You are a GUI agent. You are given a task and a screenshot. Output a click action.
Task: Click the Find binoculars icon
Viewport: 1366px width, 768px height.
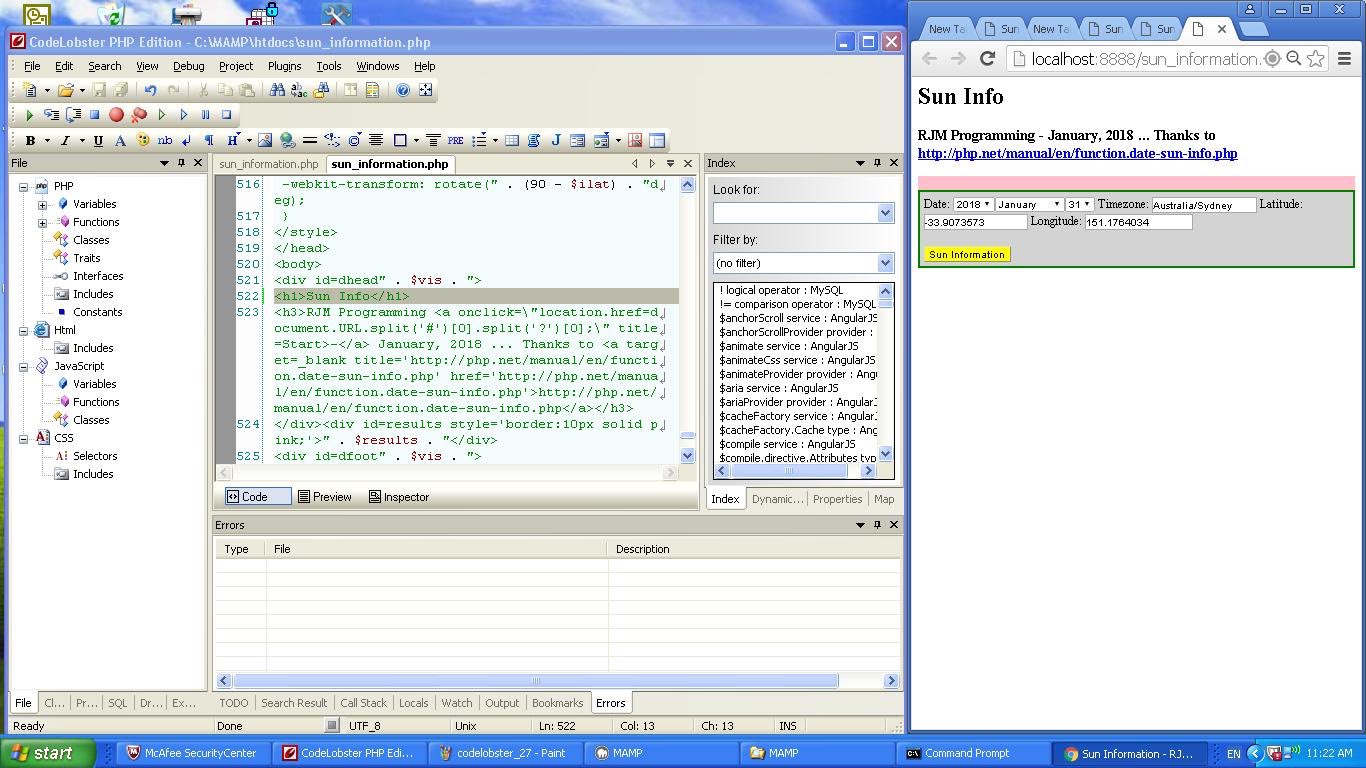click(277, 90)
